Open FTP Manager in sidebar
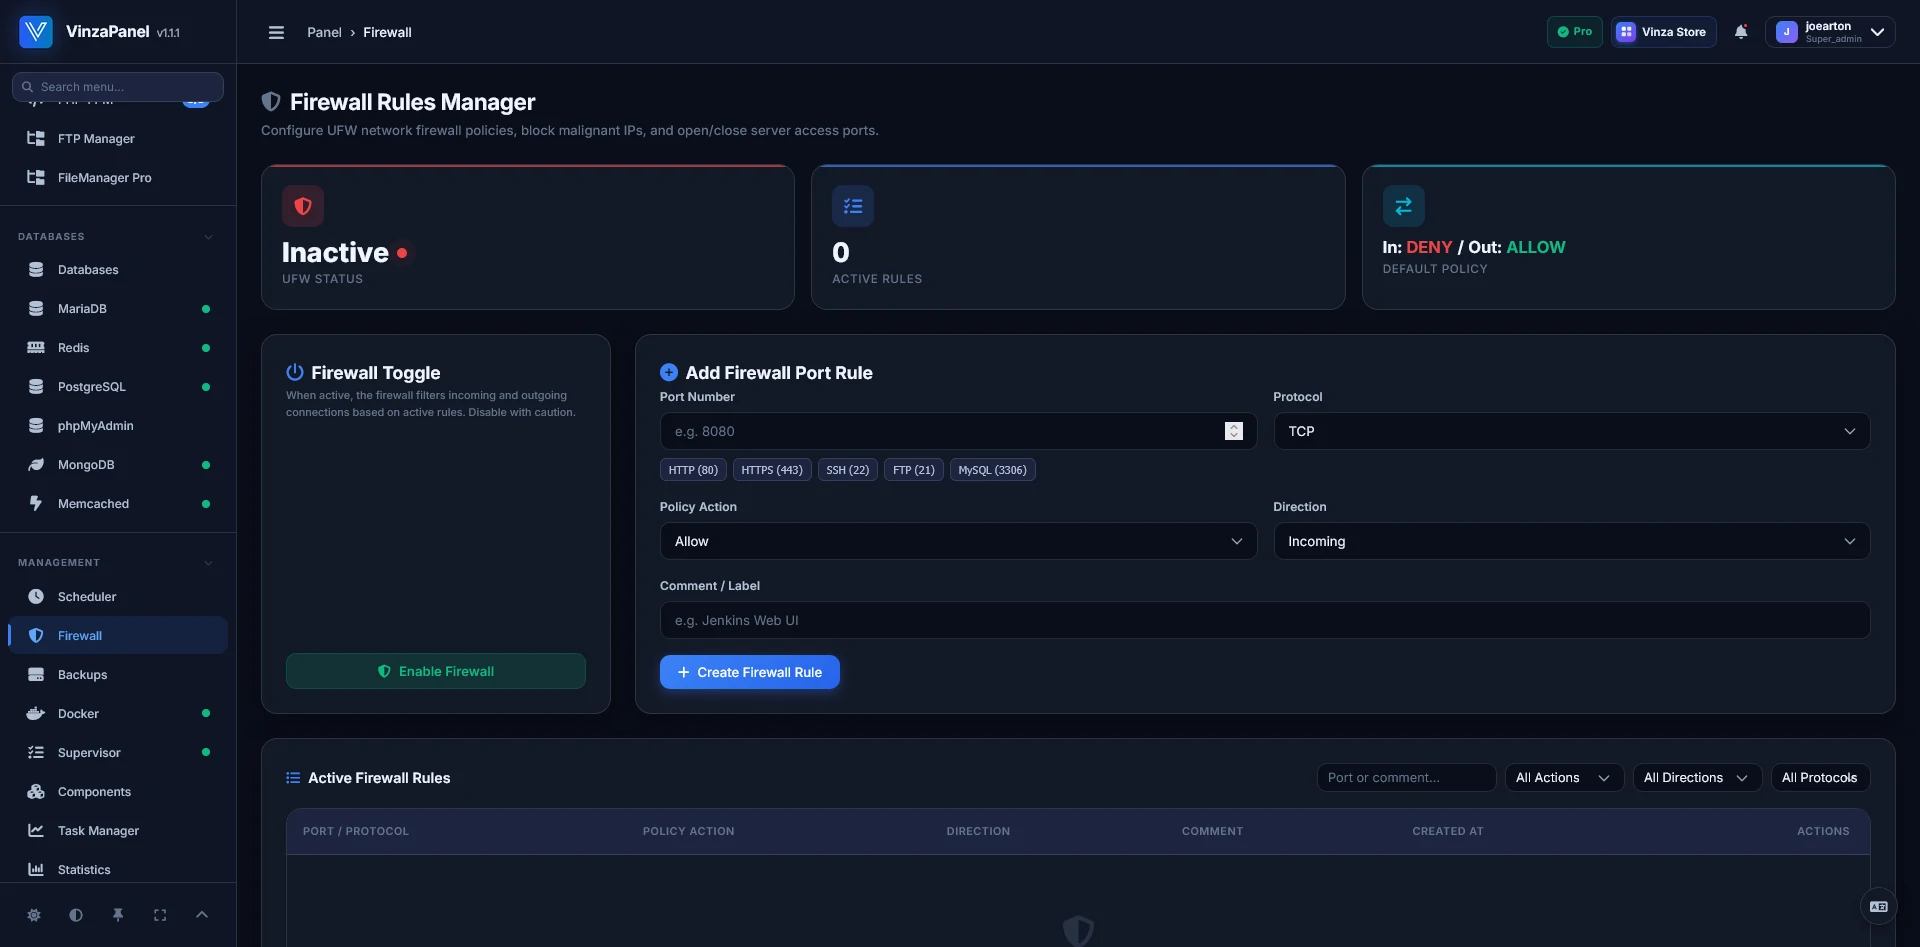The height and width of the screenshot is (947, 1920). point(118,139)
